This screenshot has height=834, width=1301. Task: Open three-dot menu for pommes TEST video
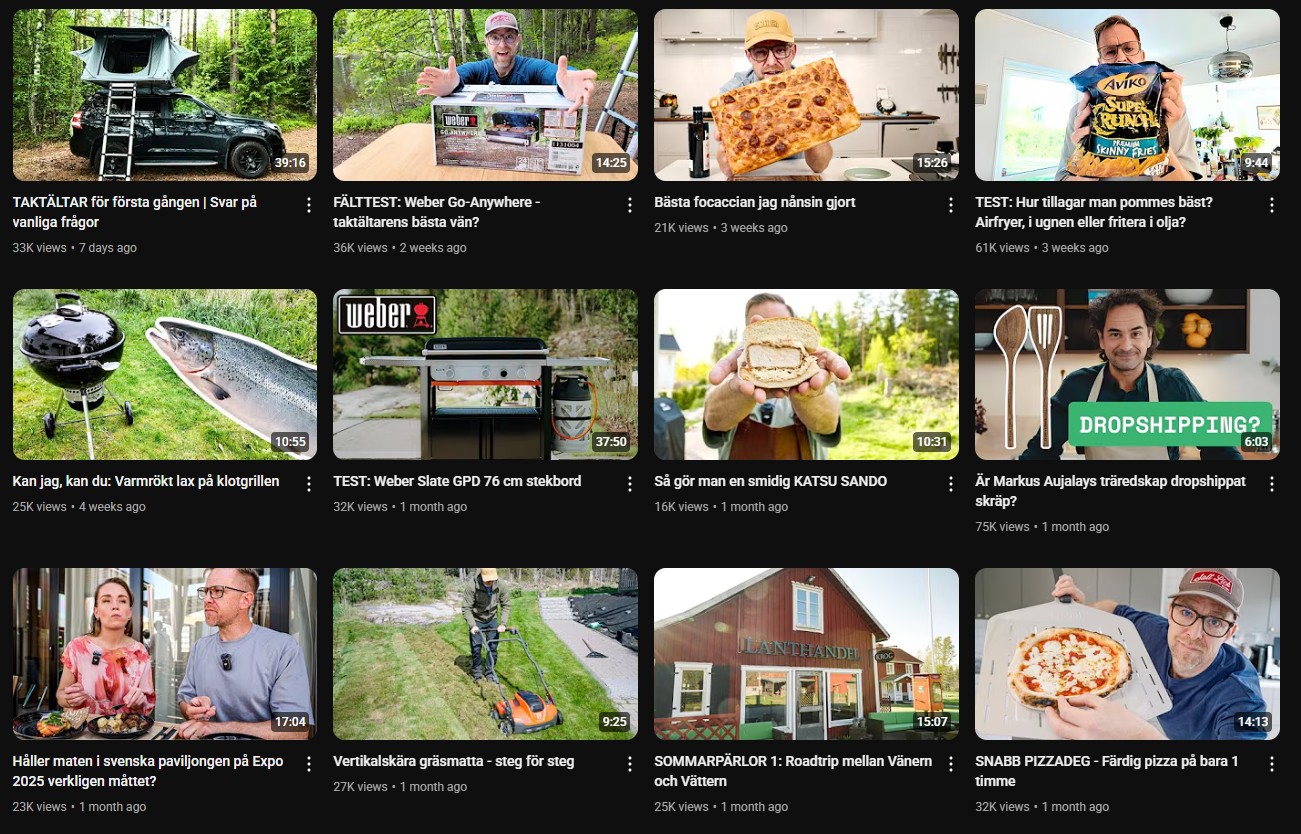pos(1272,205)
